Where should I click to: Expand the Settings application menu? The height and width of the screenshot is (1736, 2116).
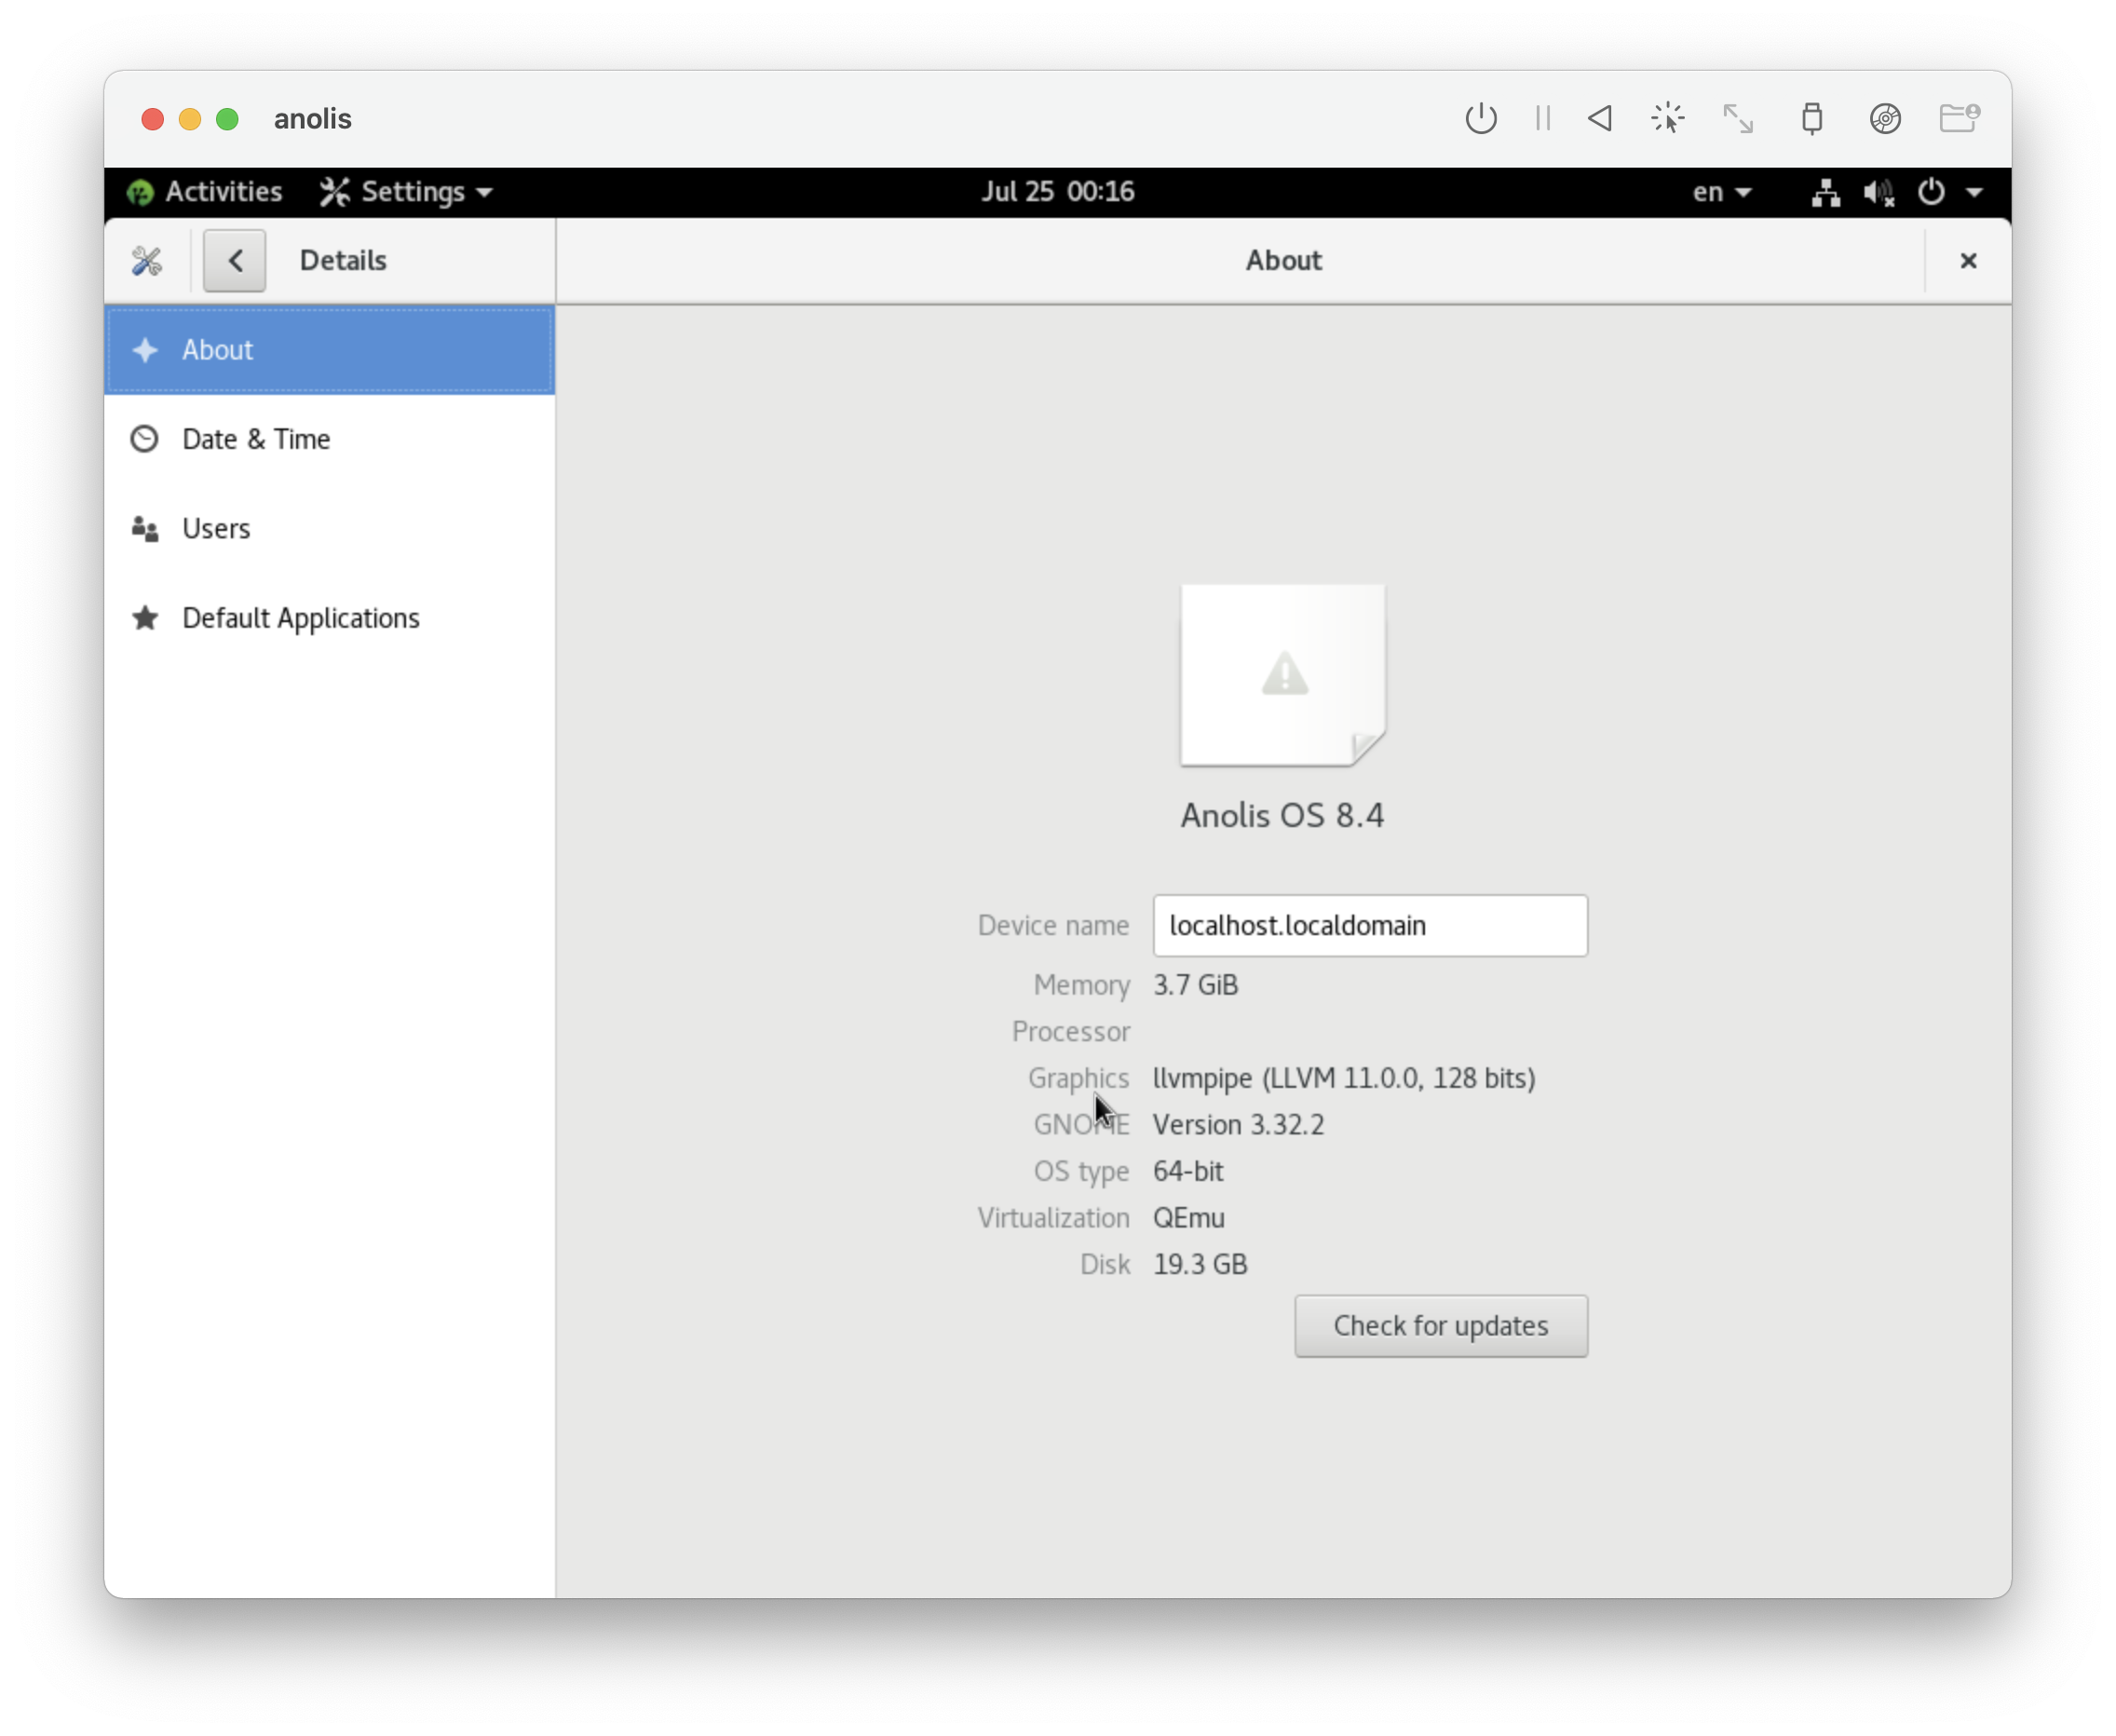pyautogui.click(x=407, y=192)
